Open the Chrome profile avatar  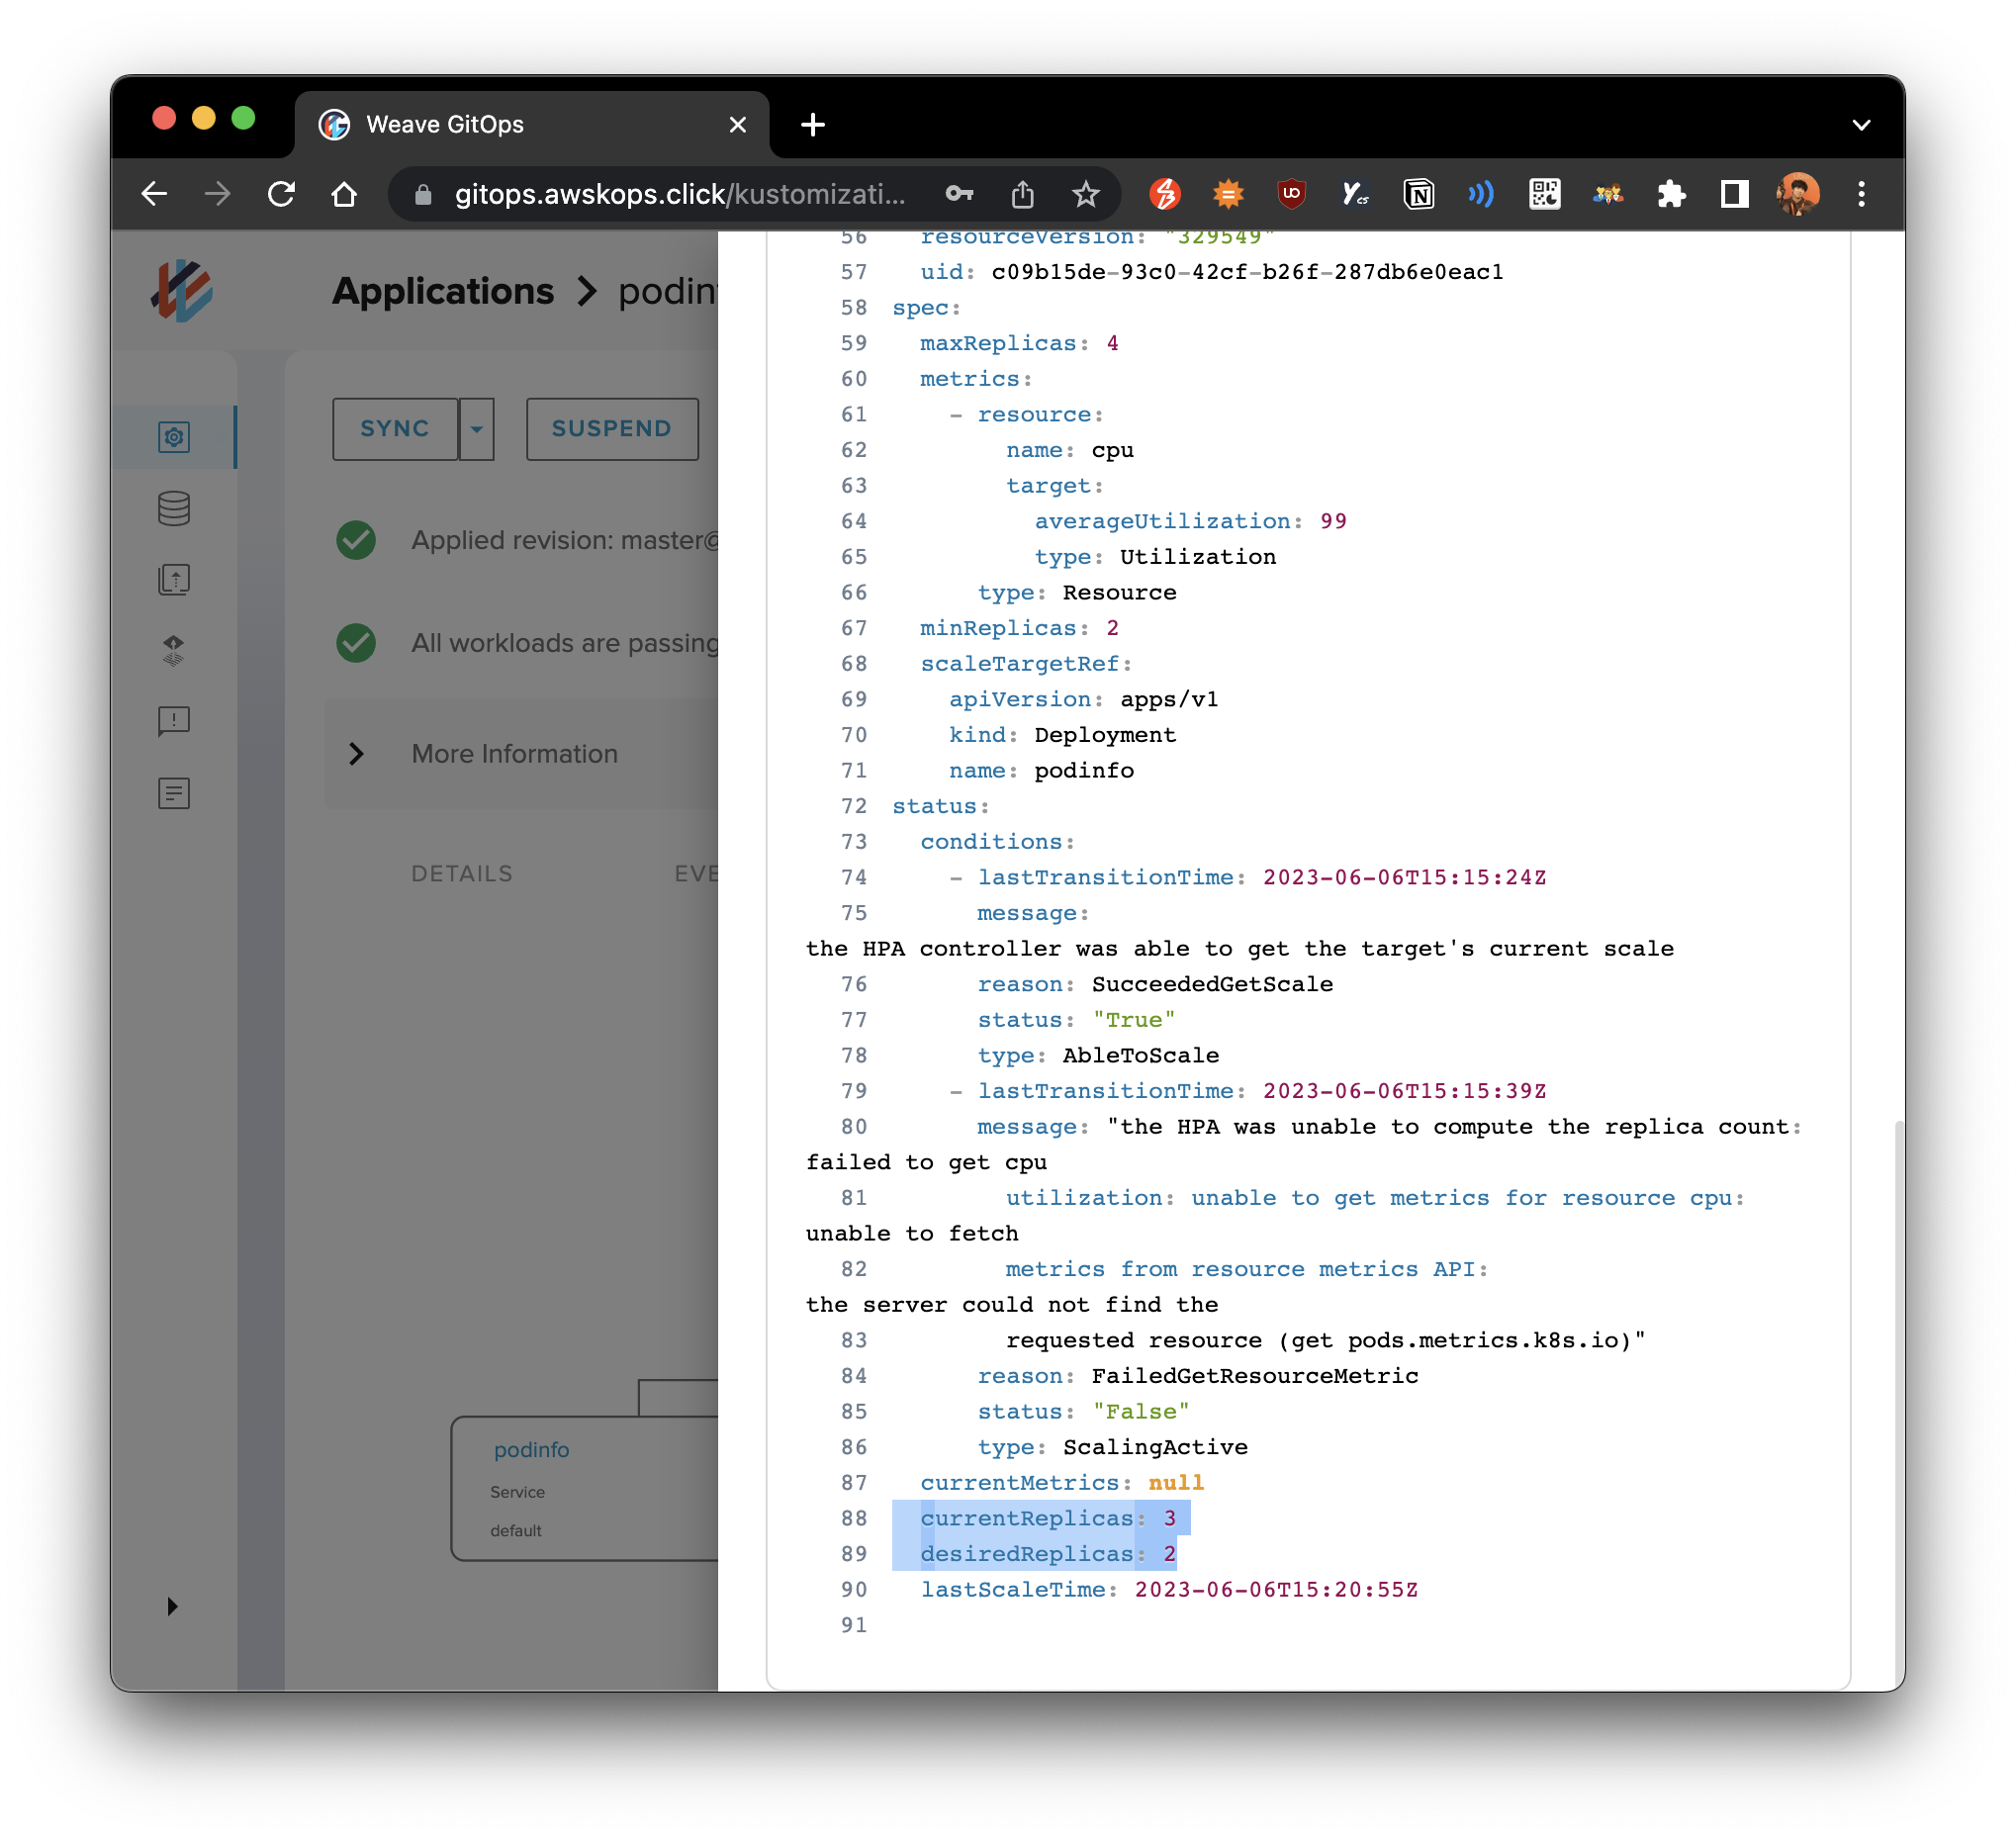(1798, 194)
